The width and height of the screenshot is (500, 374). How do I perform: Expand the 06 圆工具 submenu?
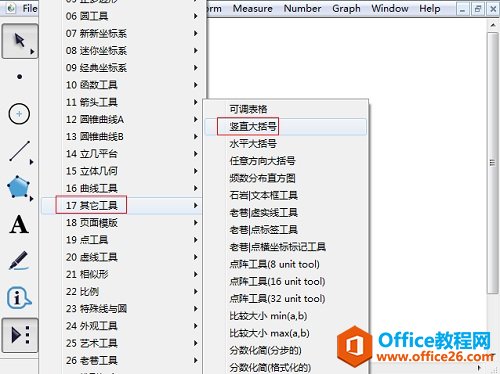click(x=121, y=16)
